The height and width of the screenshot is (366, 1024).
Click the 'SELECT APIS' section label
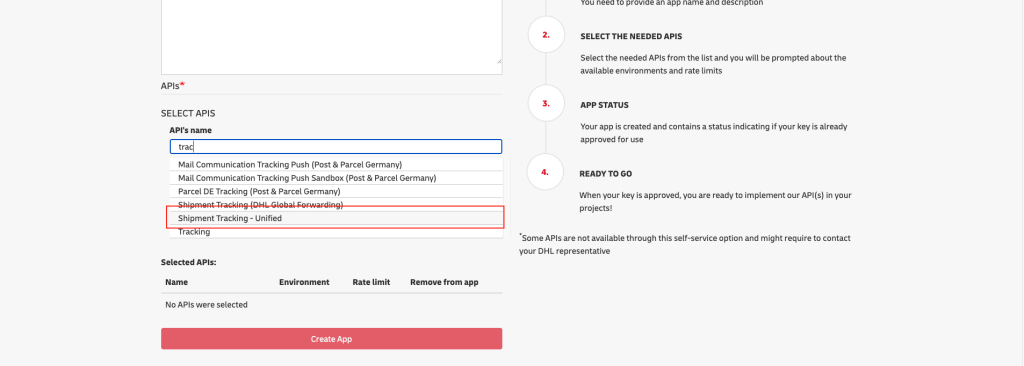pos(188,113)
